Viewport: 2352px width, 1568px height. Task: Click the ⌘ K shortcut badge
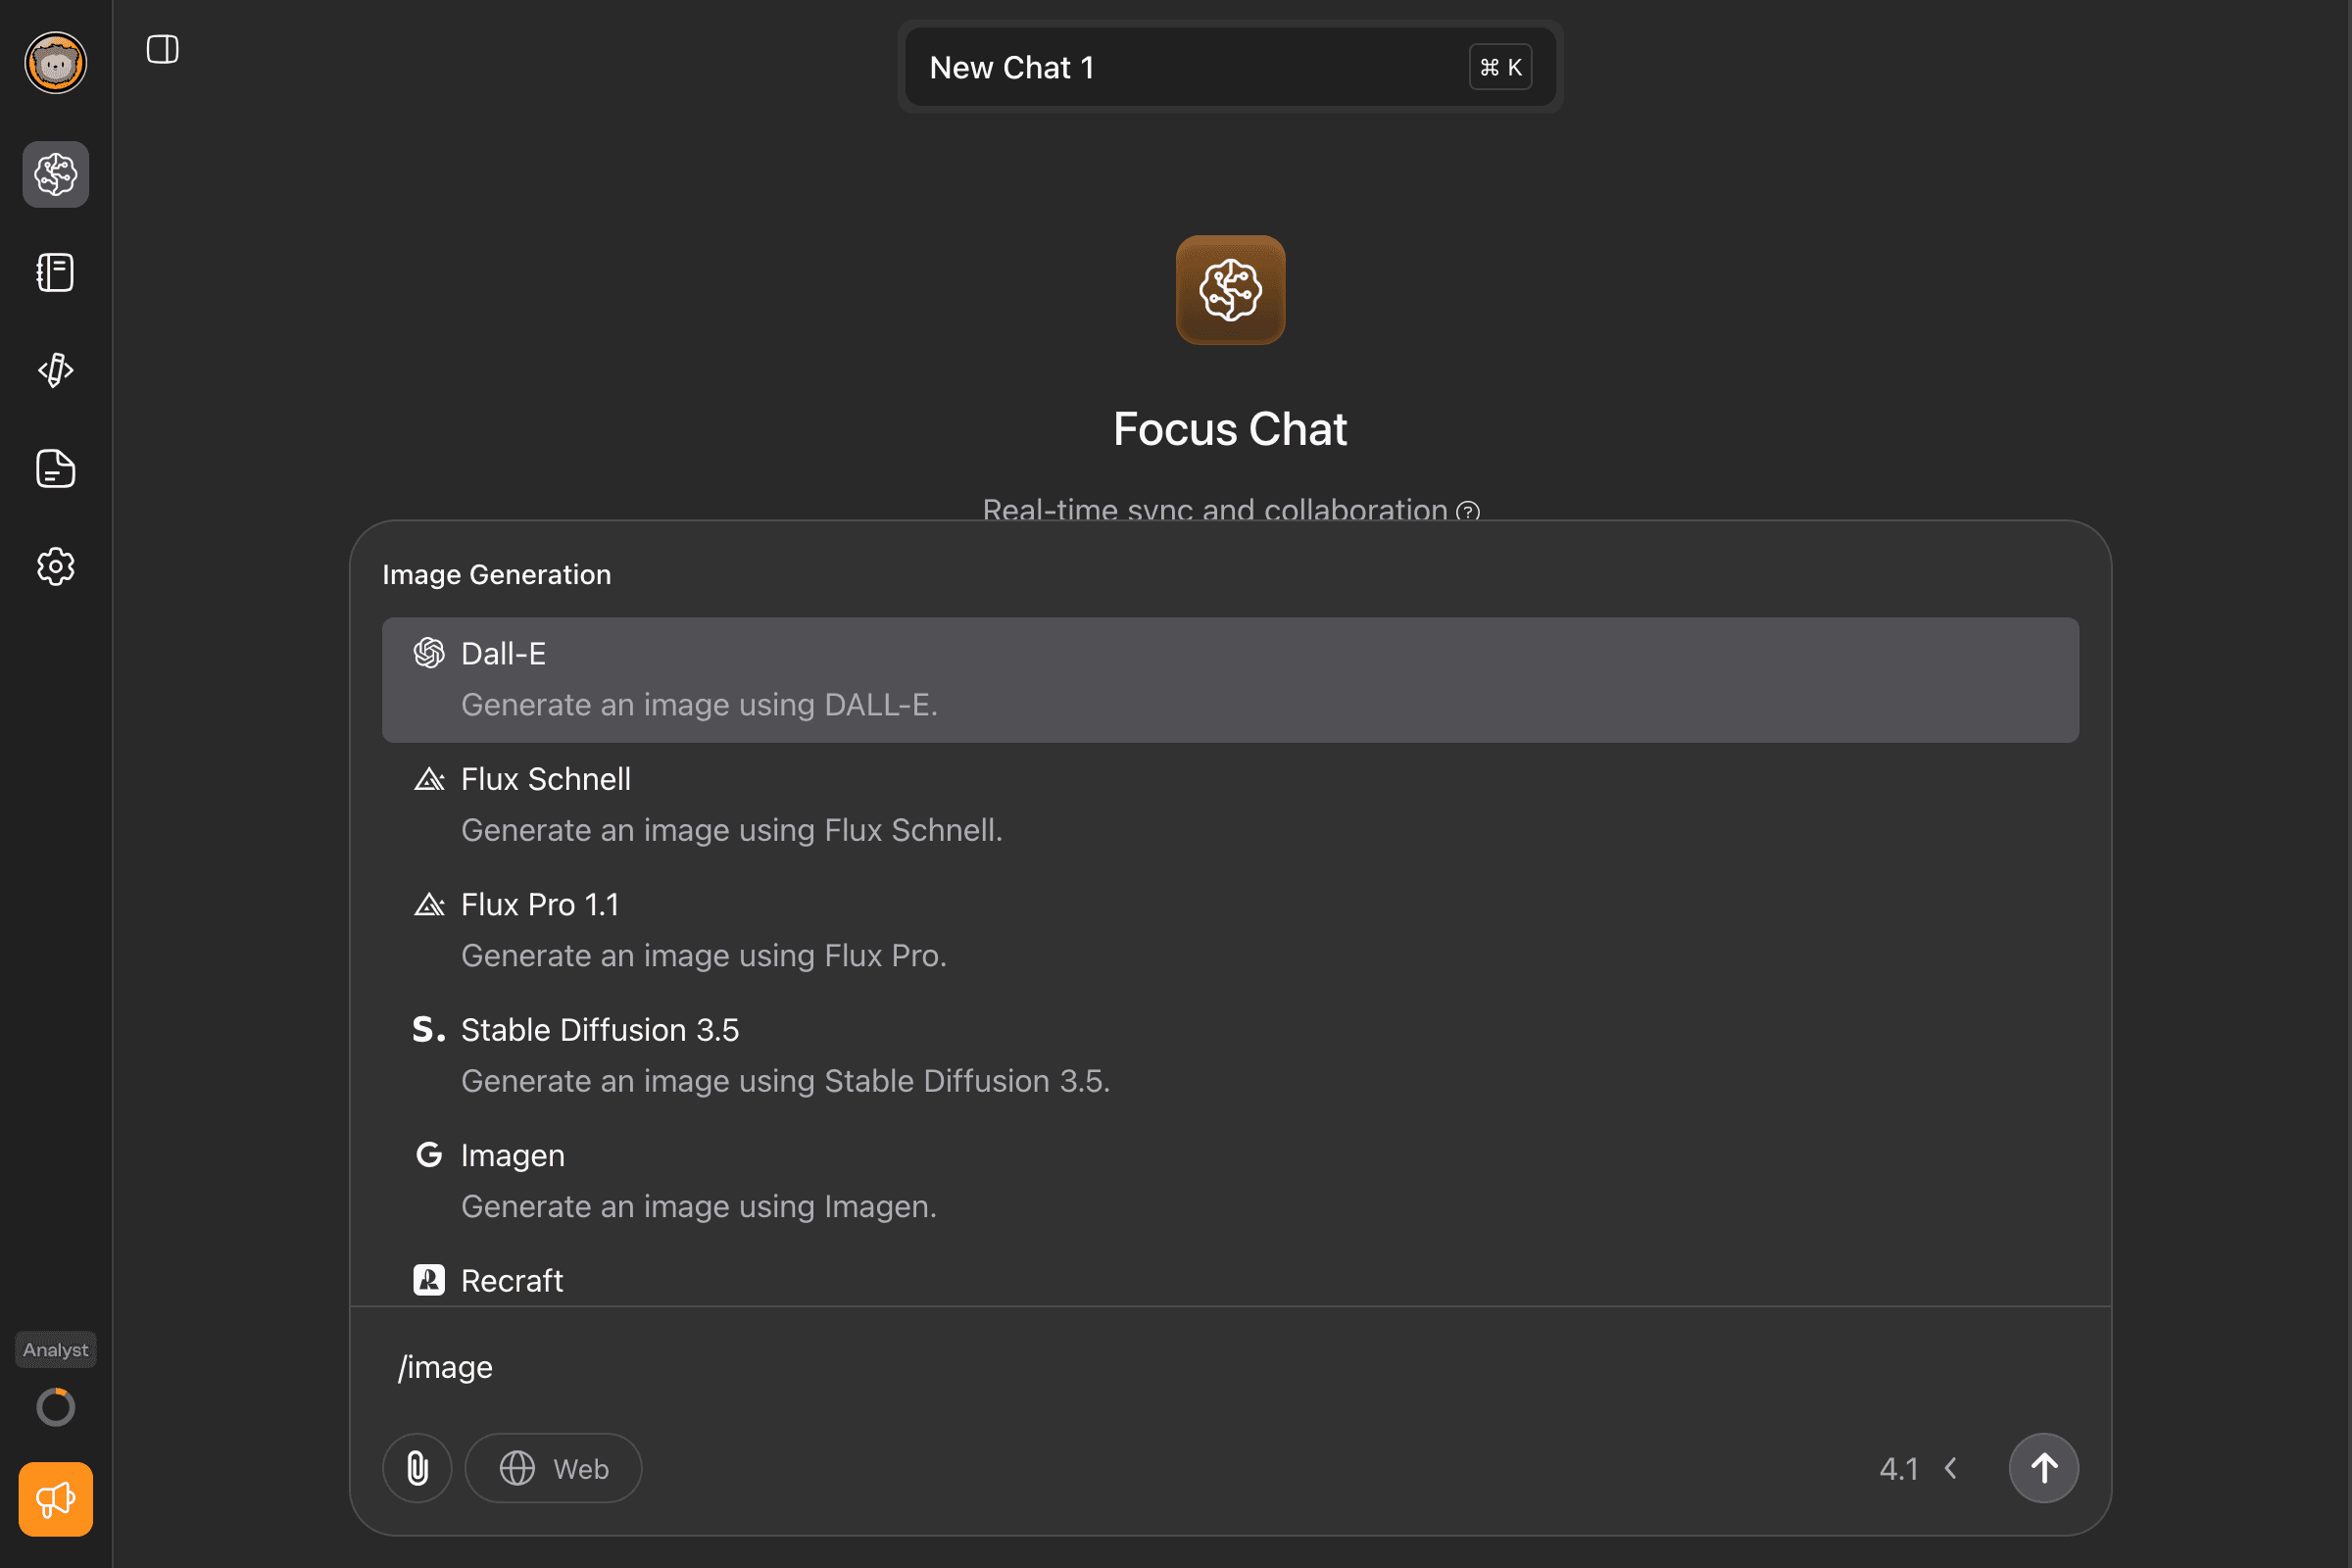pyautogui.click(x=1500, y=67)
